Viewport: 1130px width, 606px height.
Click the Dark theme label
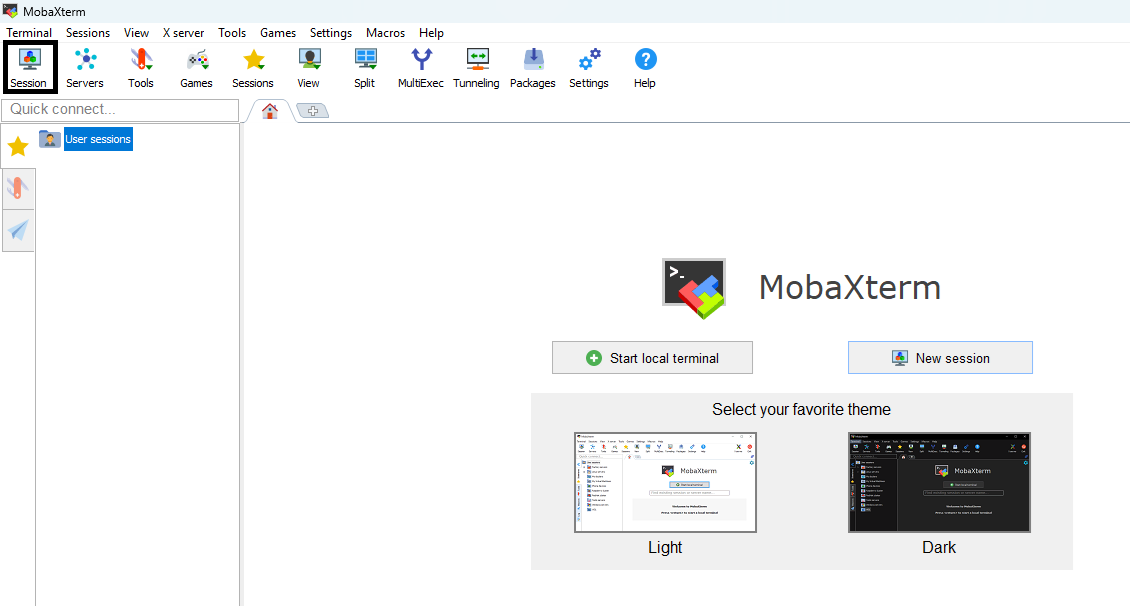939,548
